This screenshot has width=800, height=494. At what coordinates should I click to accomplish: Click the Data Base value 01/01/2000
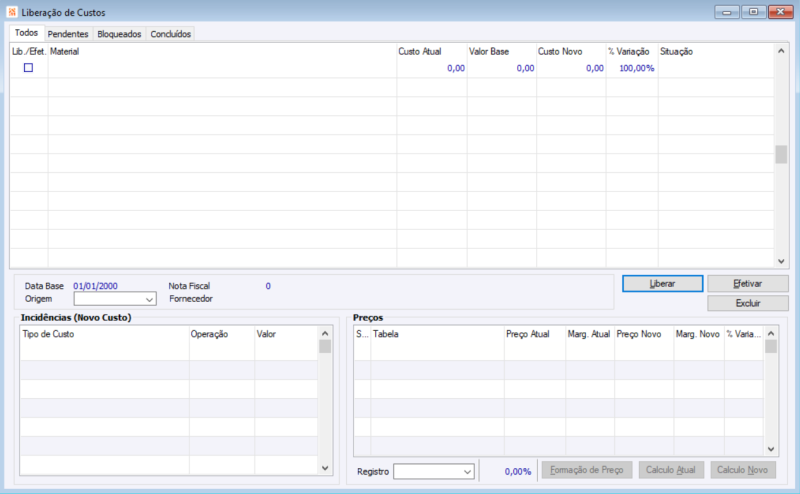[95, 286]
